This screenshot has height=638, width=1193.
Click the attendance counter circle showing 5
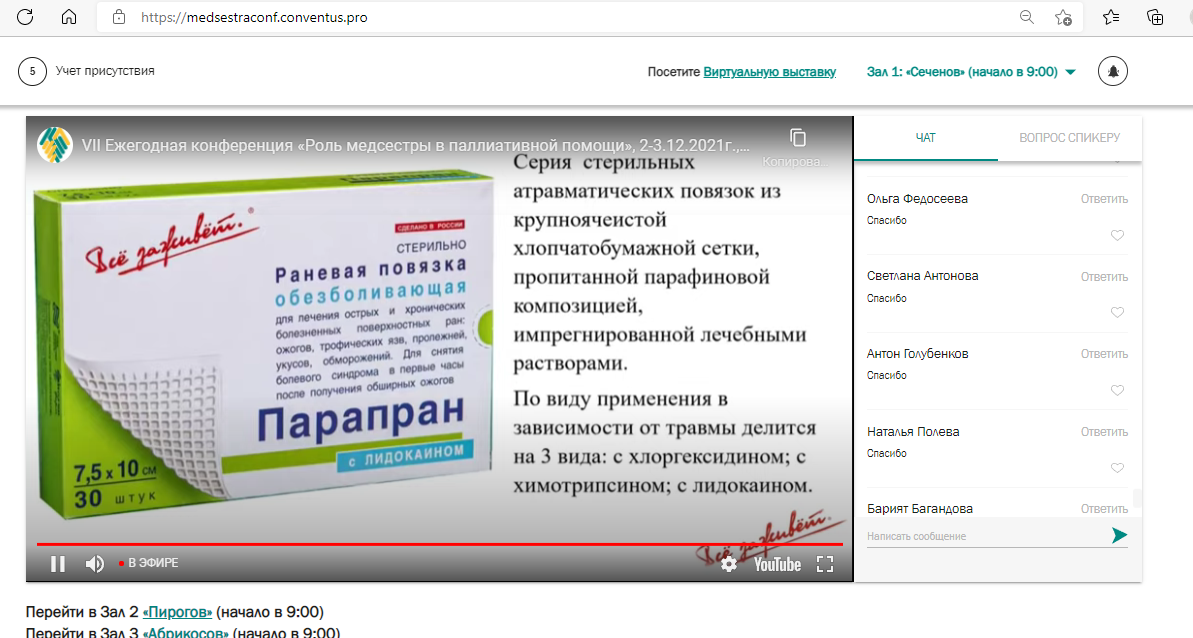click(32, 71)
